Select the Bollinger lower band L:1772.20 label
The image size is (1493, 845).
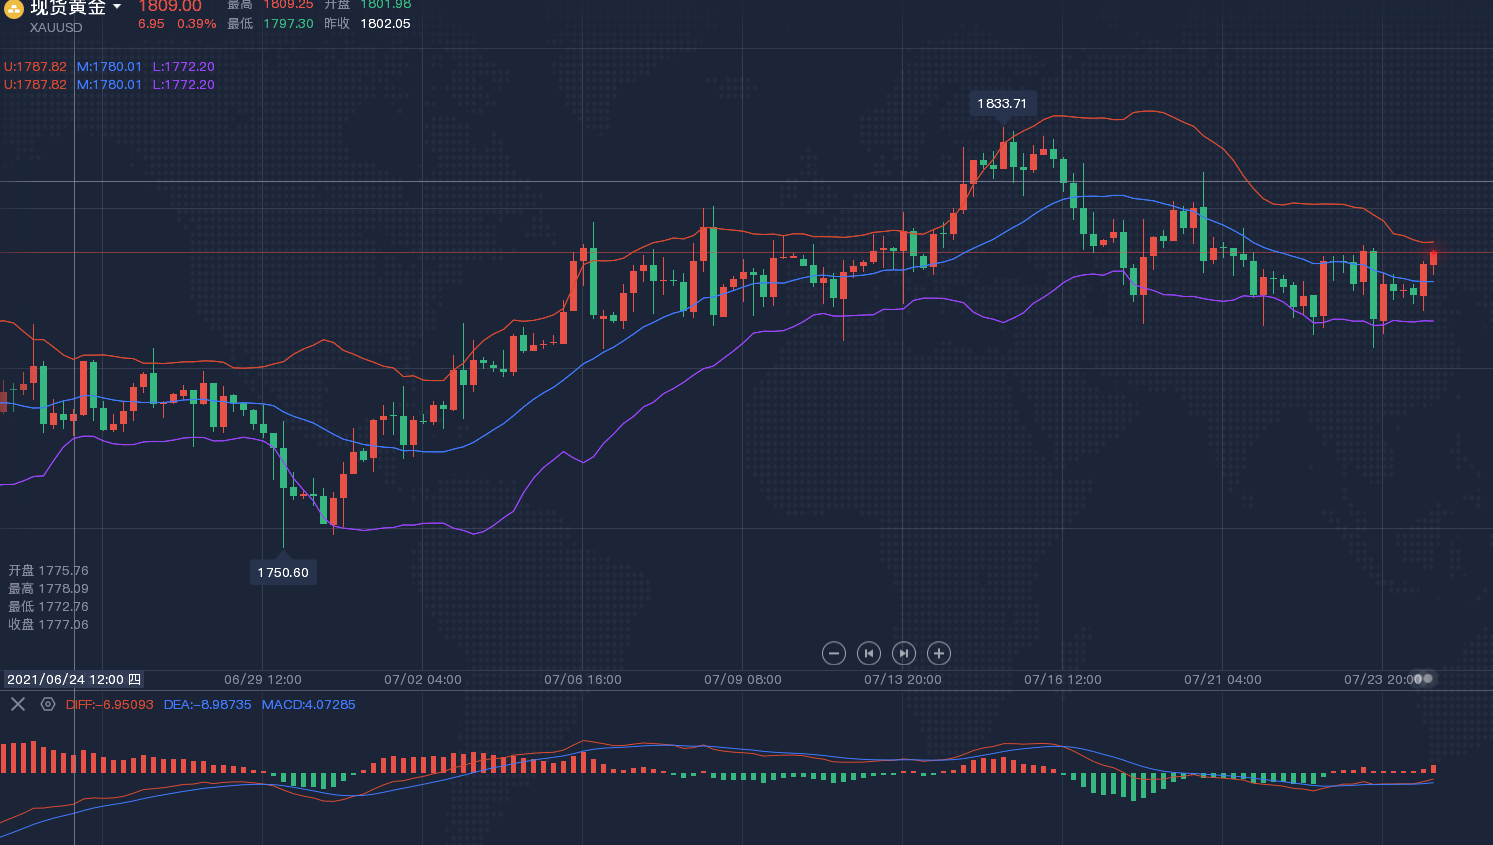click(183, 67)
